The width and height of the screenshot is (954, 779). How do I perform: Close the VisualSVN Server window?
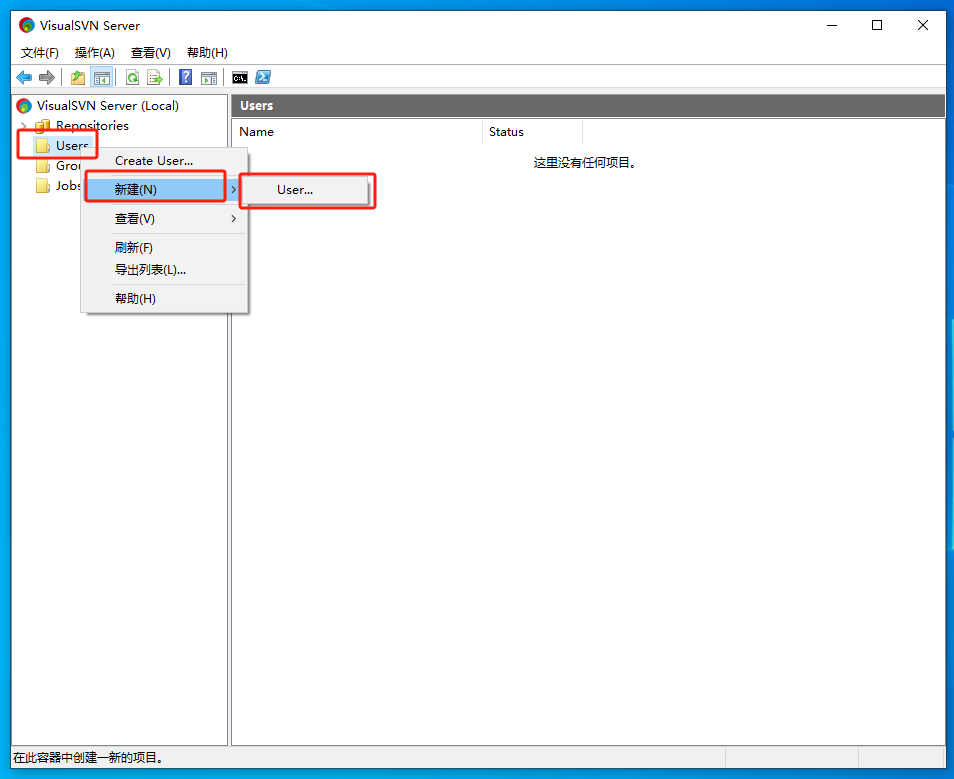[x=922, y=26]
